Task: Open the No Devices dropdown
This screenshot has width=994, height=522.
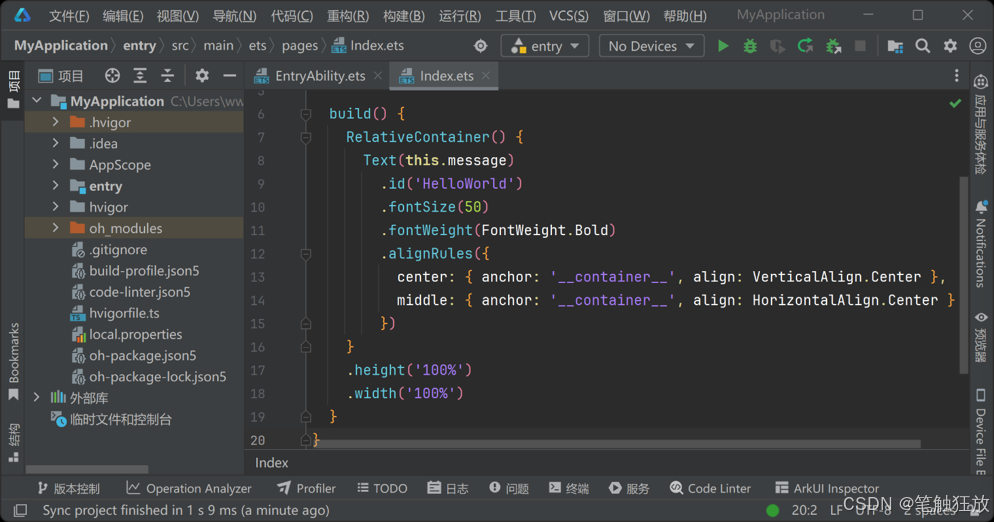Action: tap(651, 46)
